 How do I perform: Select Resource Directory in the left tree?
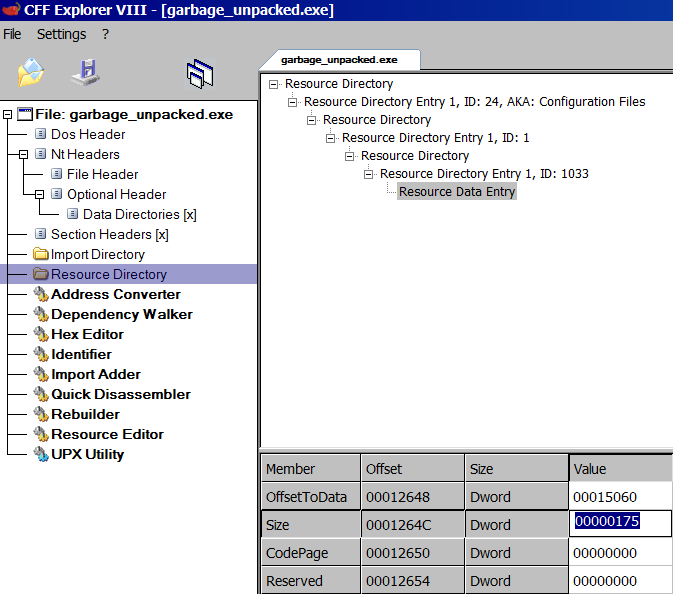(109, 274)
